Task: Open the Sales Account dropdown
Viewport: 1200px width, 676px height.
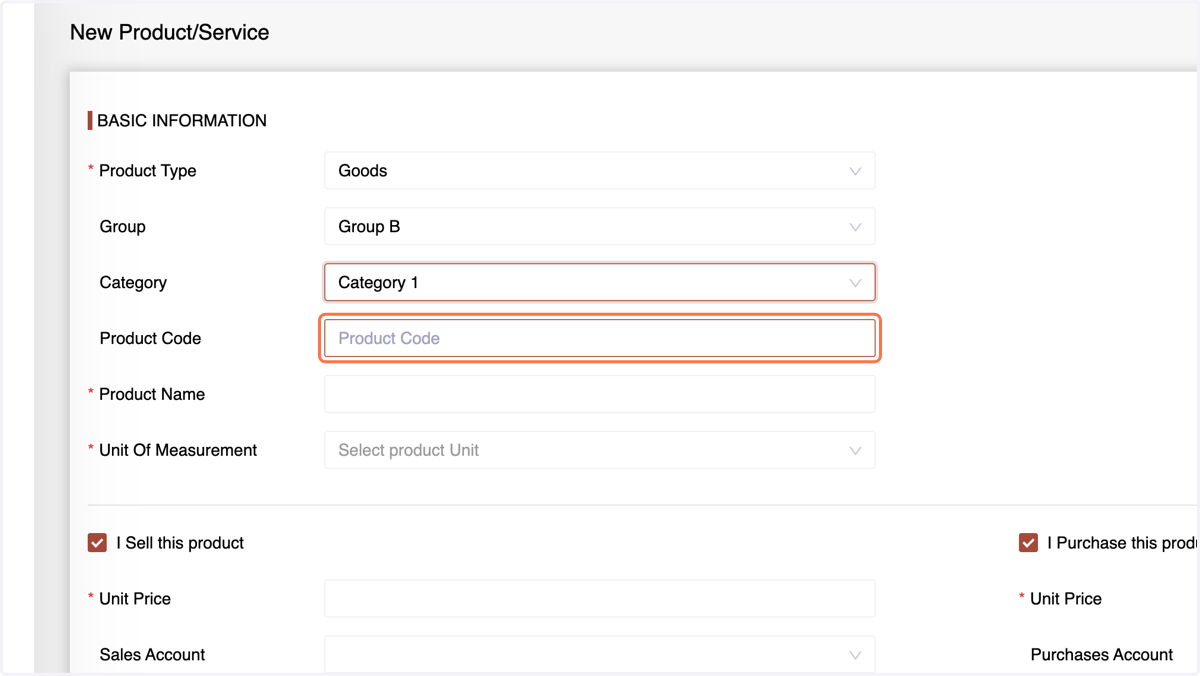Action: (600, 655)
